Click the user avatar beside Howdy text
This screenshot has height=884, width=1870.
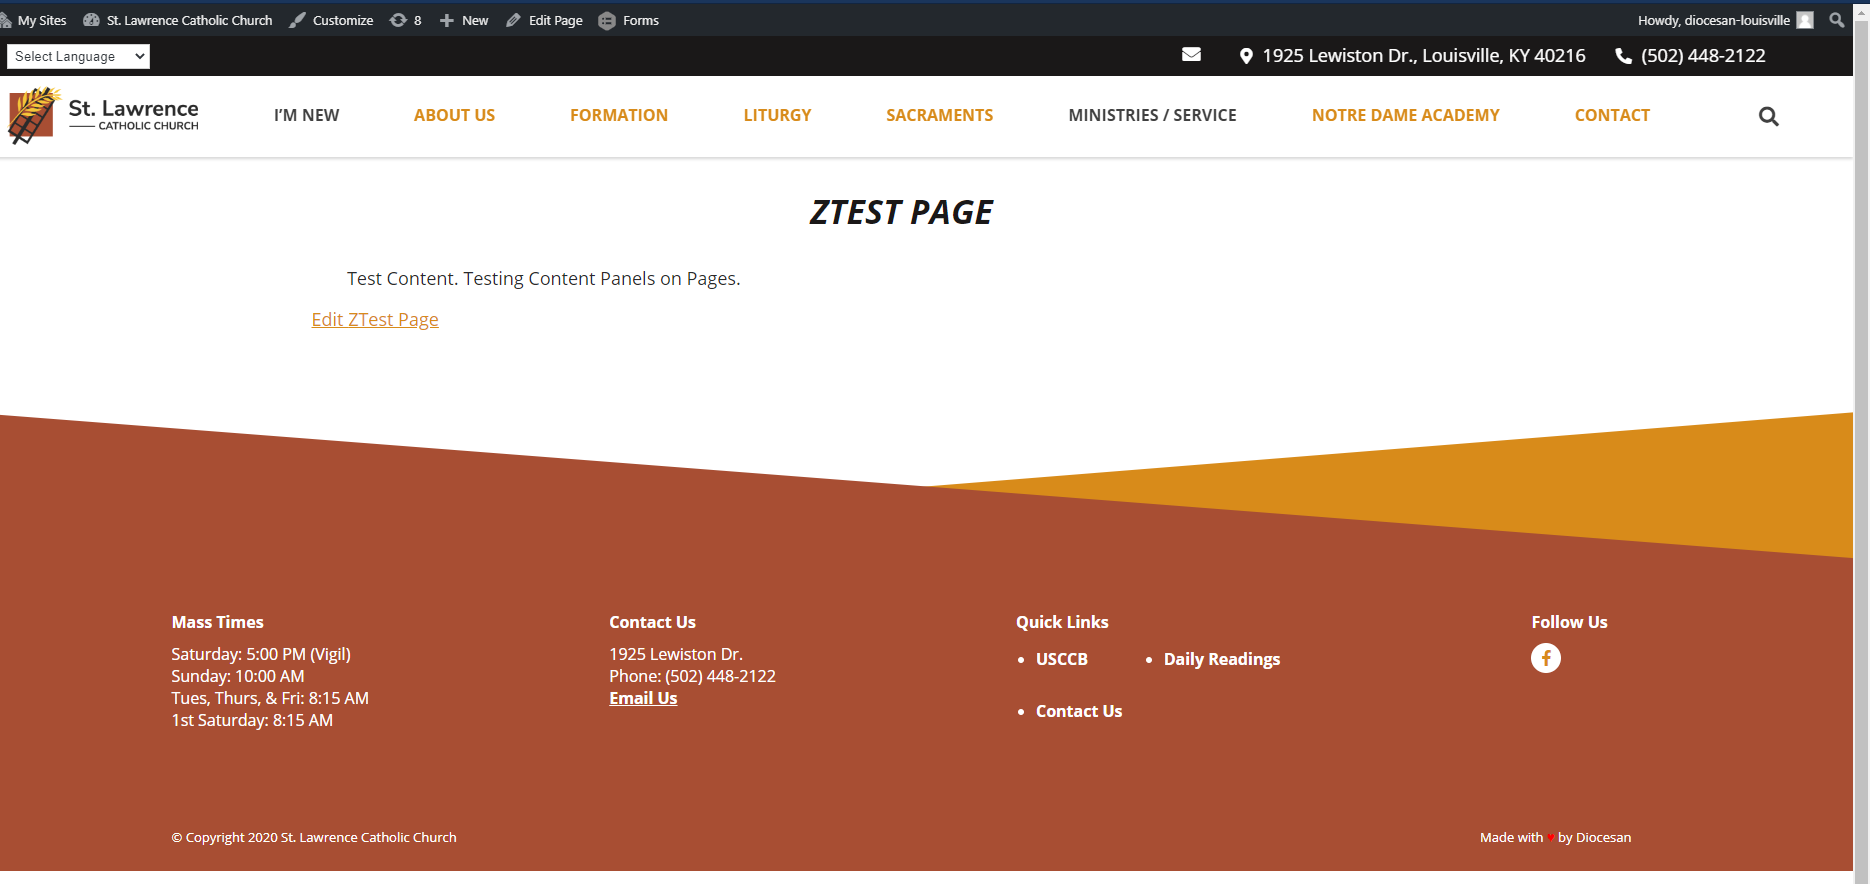(1805, 20)
